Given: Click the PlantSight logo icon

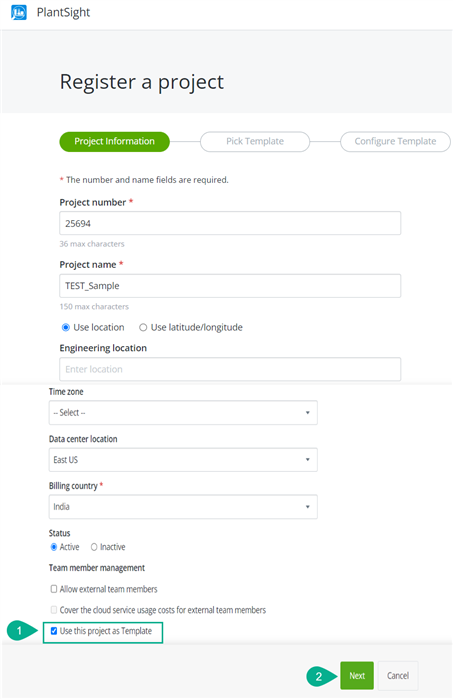Looking at the screenshot, I should point(19,12).
